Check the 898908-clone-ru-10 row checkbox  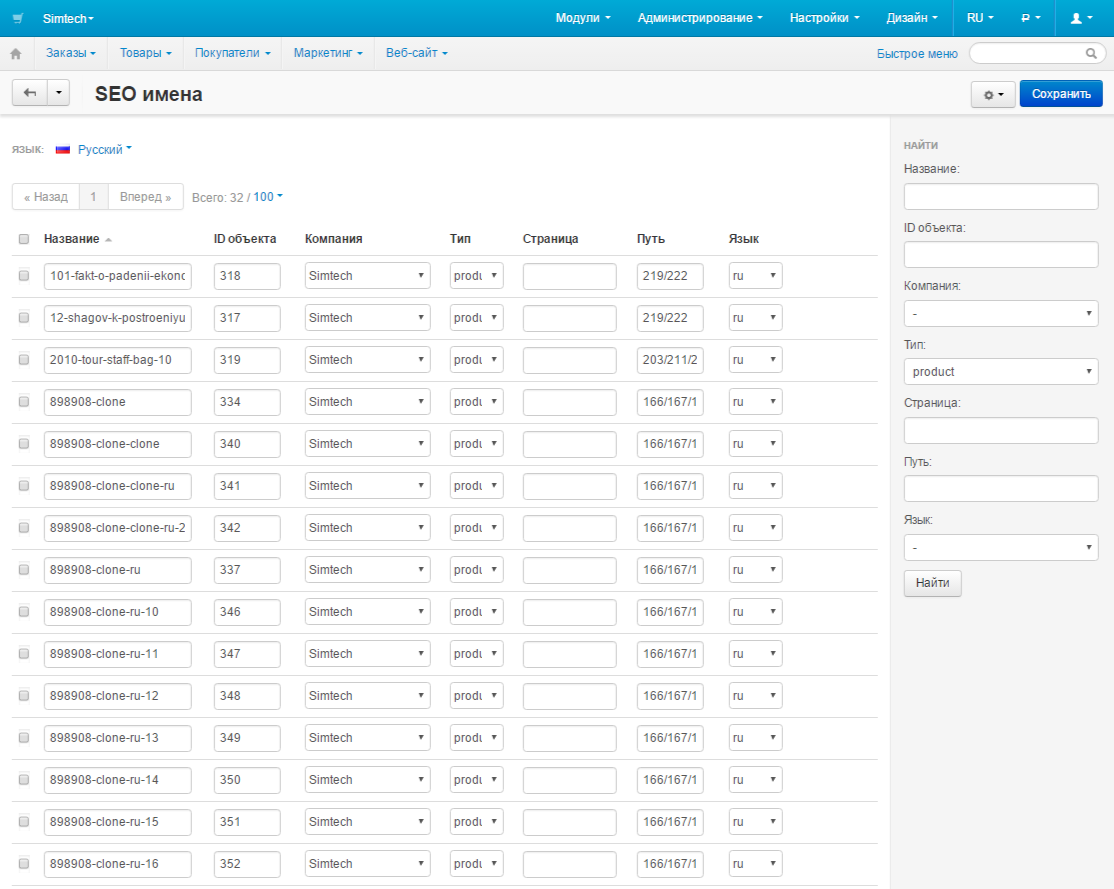point(24,611)
